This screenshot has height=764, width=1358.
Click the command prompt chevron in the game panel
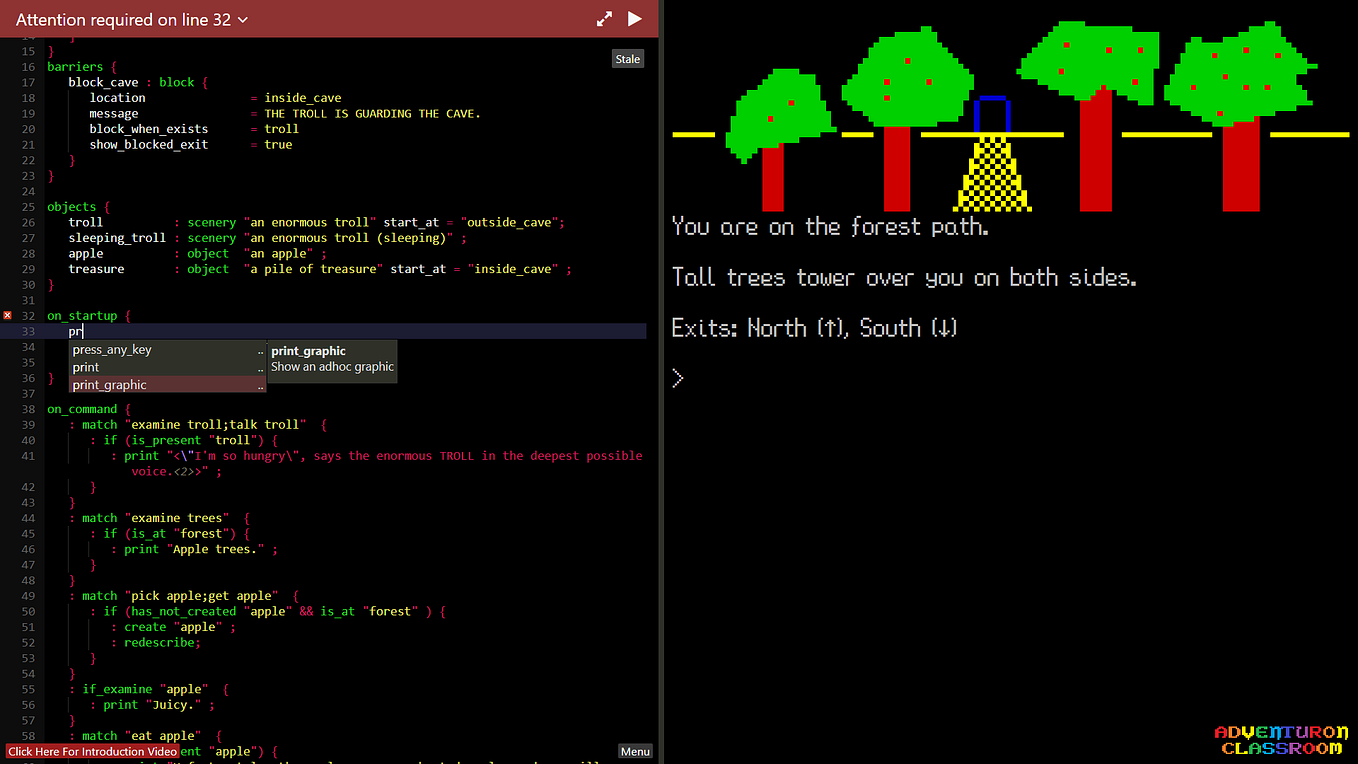(x=678, y=377)
